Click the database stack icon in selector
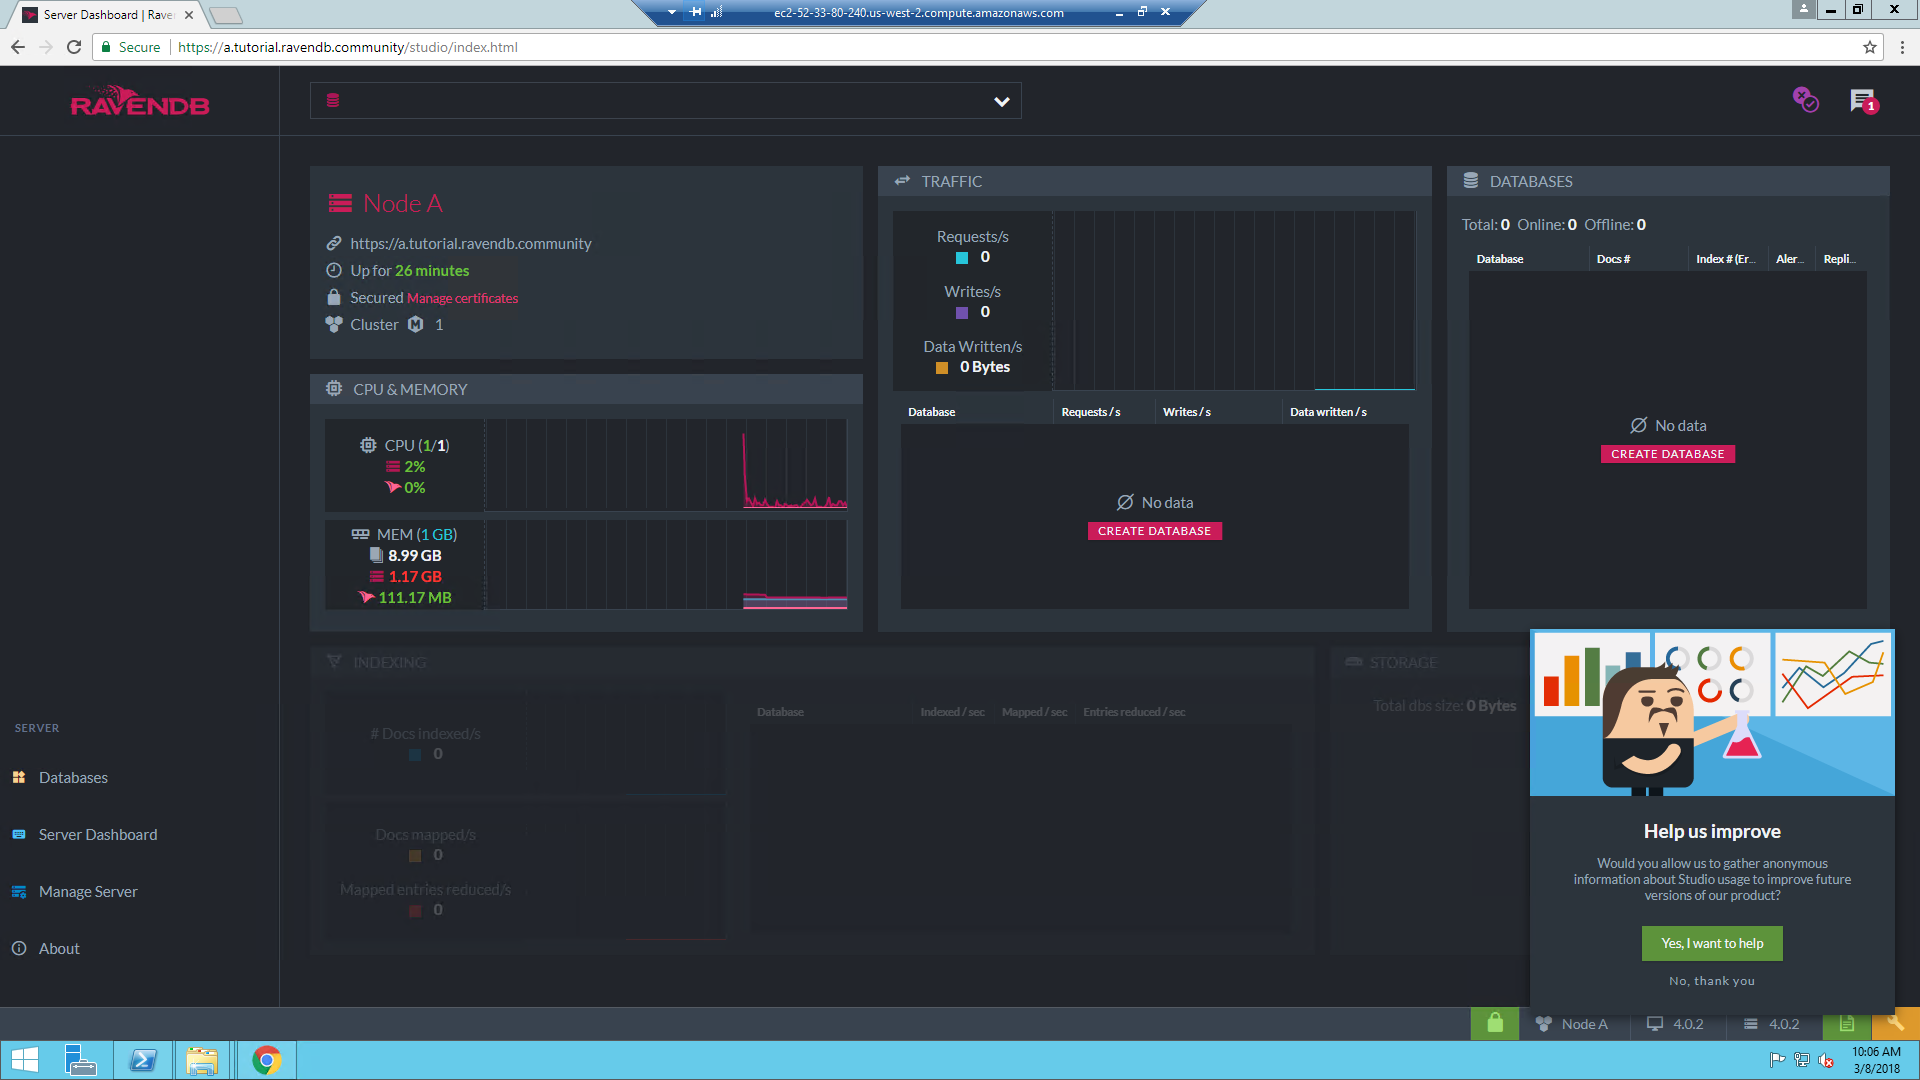 (x=333, y=101)
